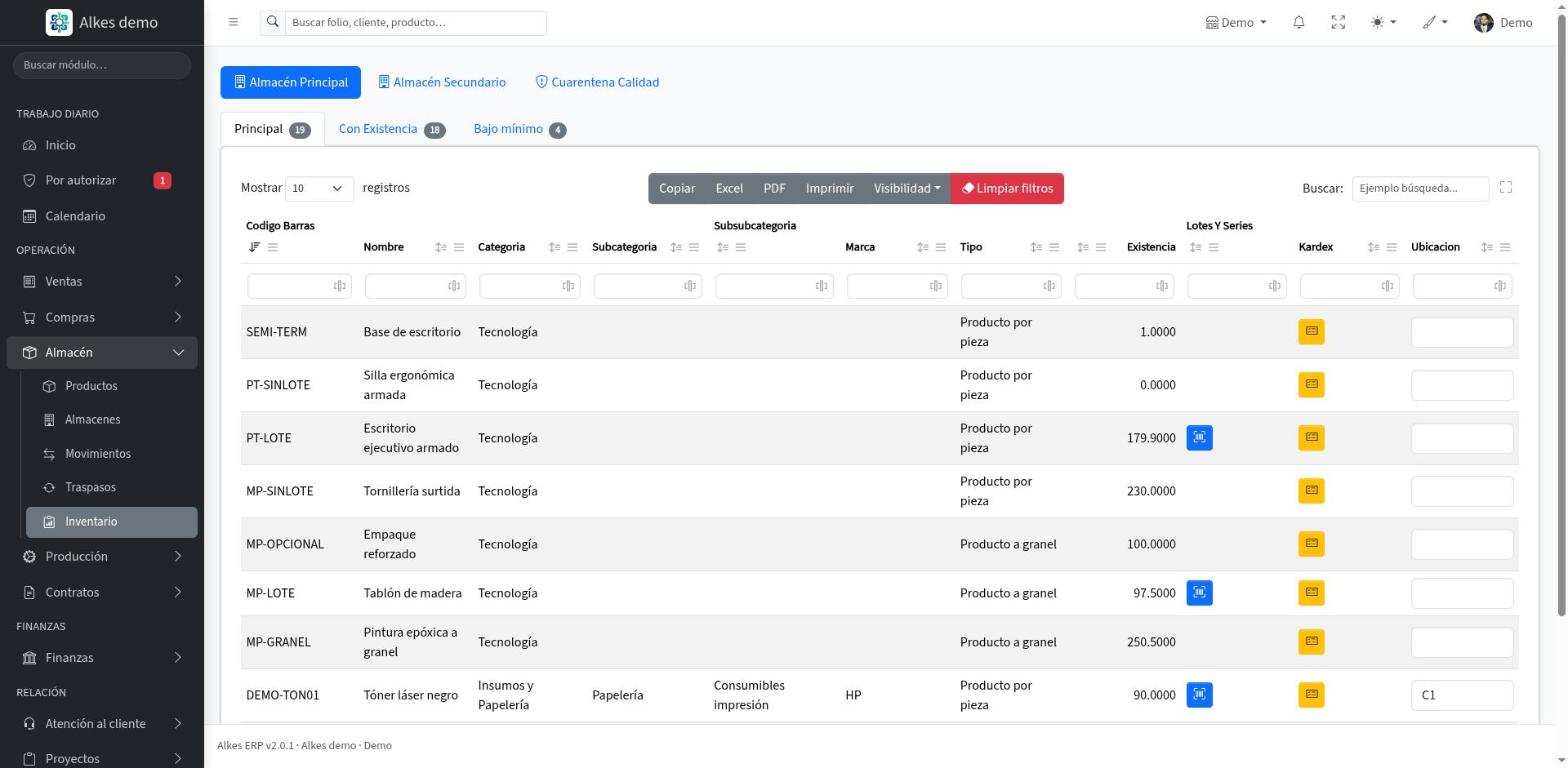This screenshot has height=768, width=1568.
Task: Export the table to Excel
Action: [729, 188]
